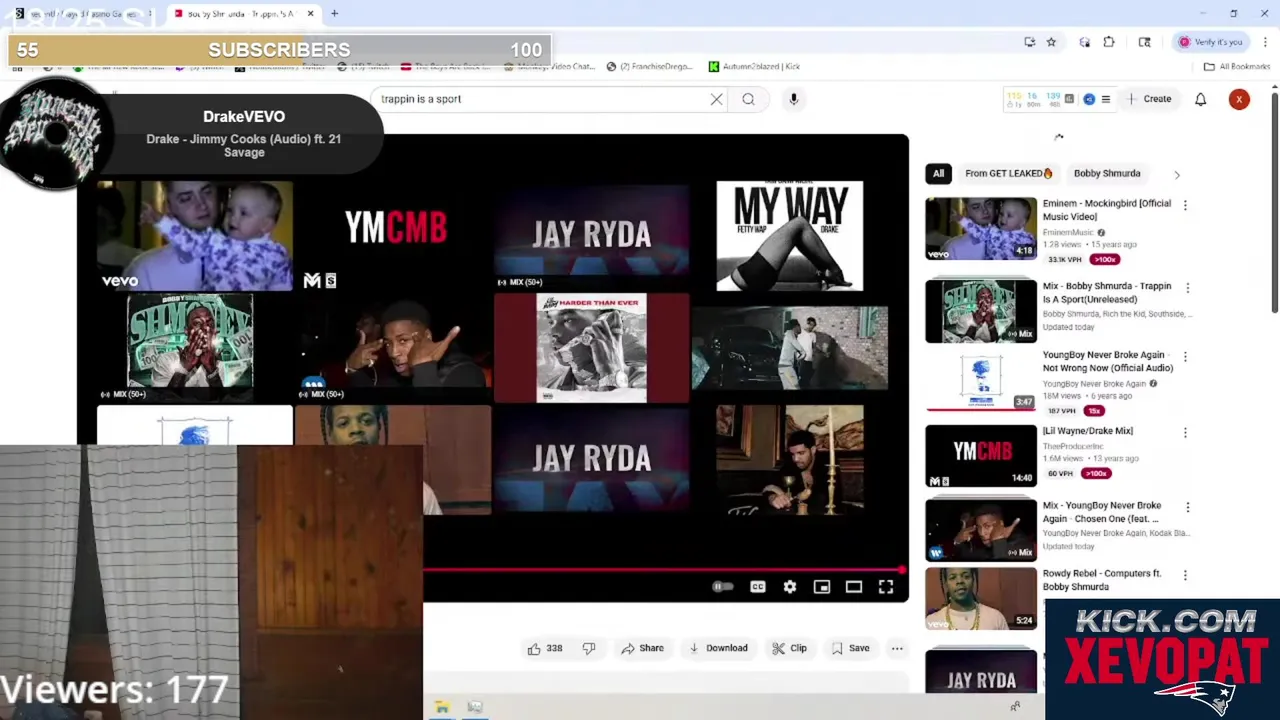The image size is (1280, 720).
Task: Clear the YouTube search box text
Action: tap(716, 99)
